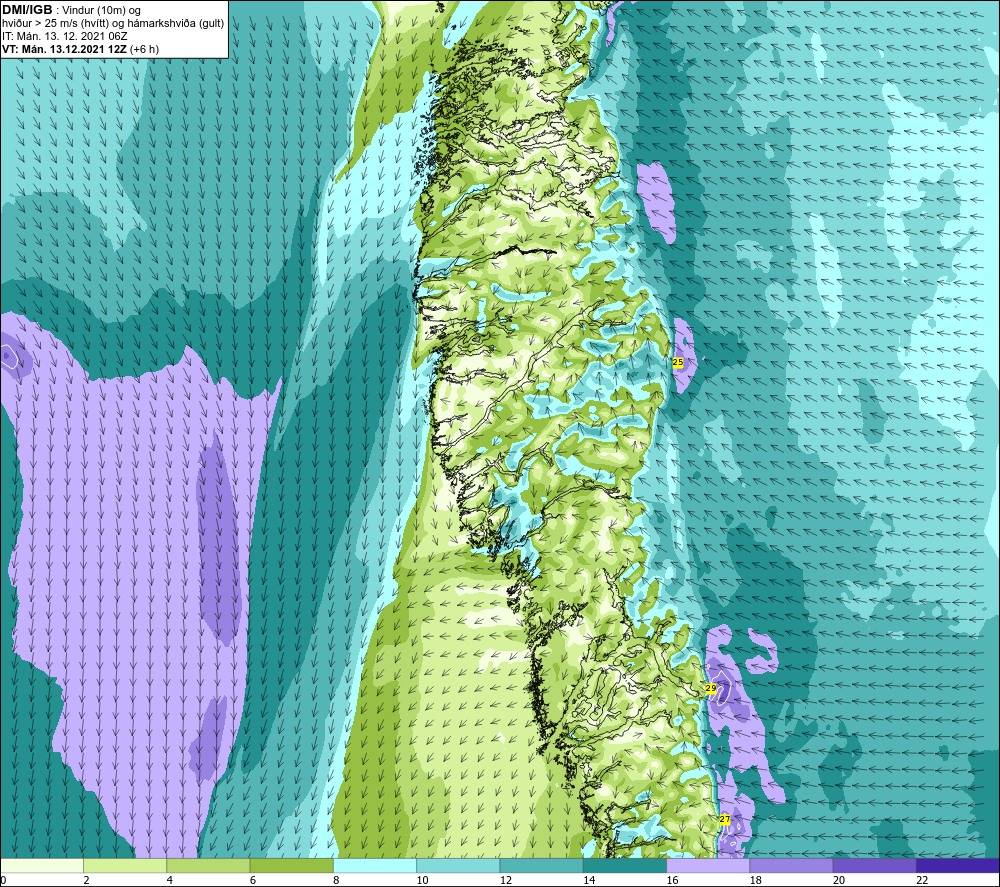Click the legend tick label 22

tap(922, 880)
